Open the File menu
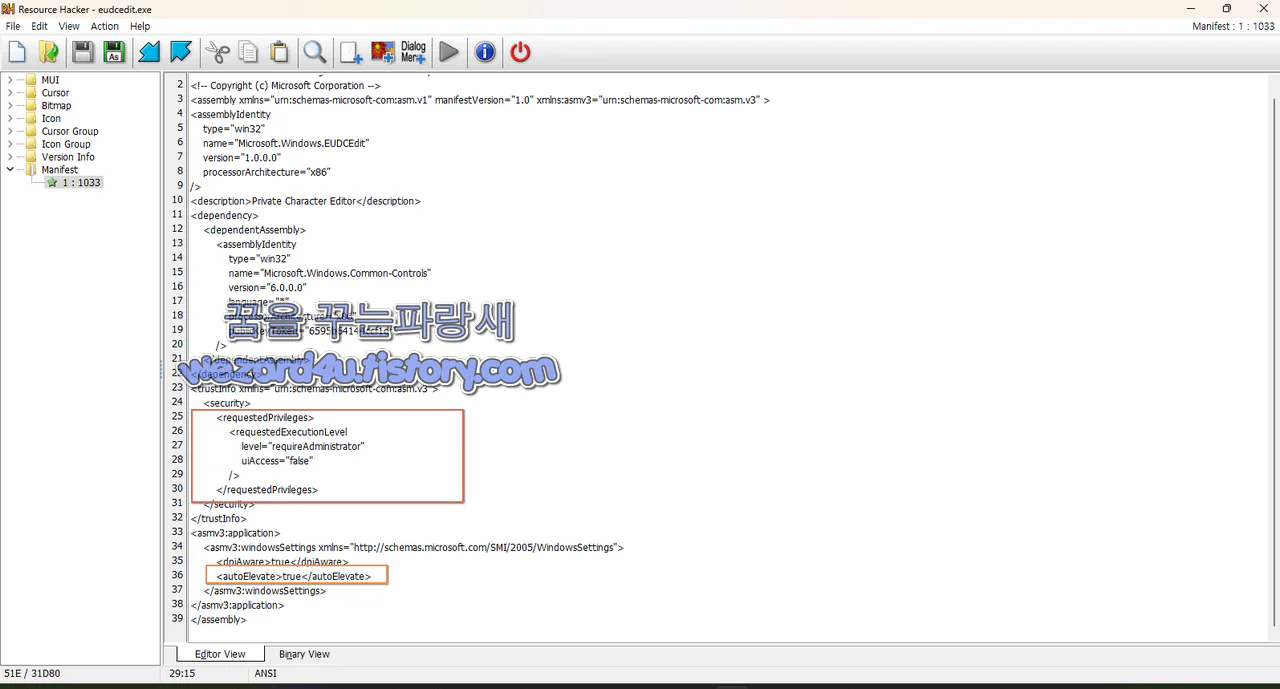This screenshot has width=1280, height=689. click(x=13, y=26)
